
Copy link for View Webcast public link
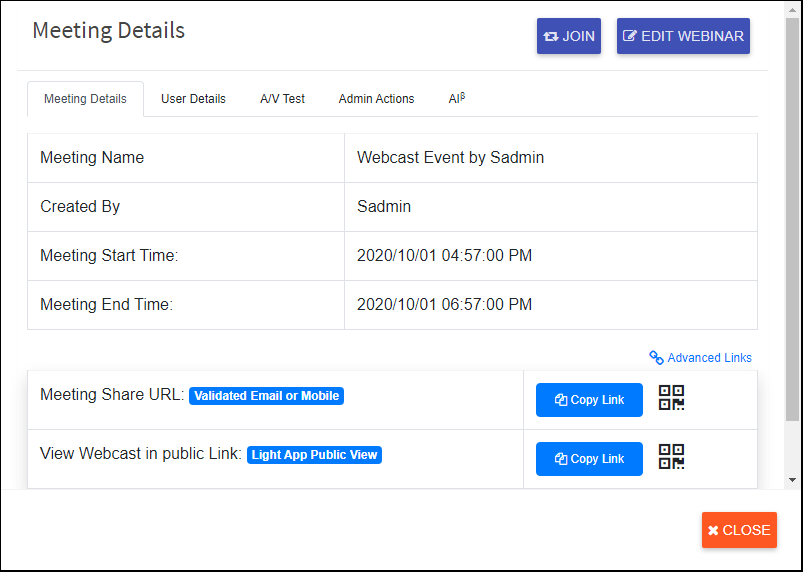tap(589, 459)
